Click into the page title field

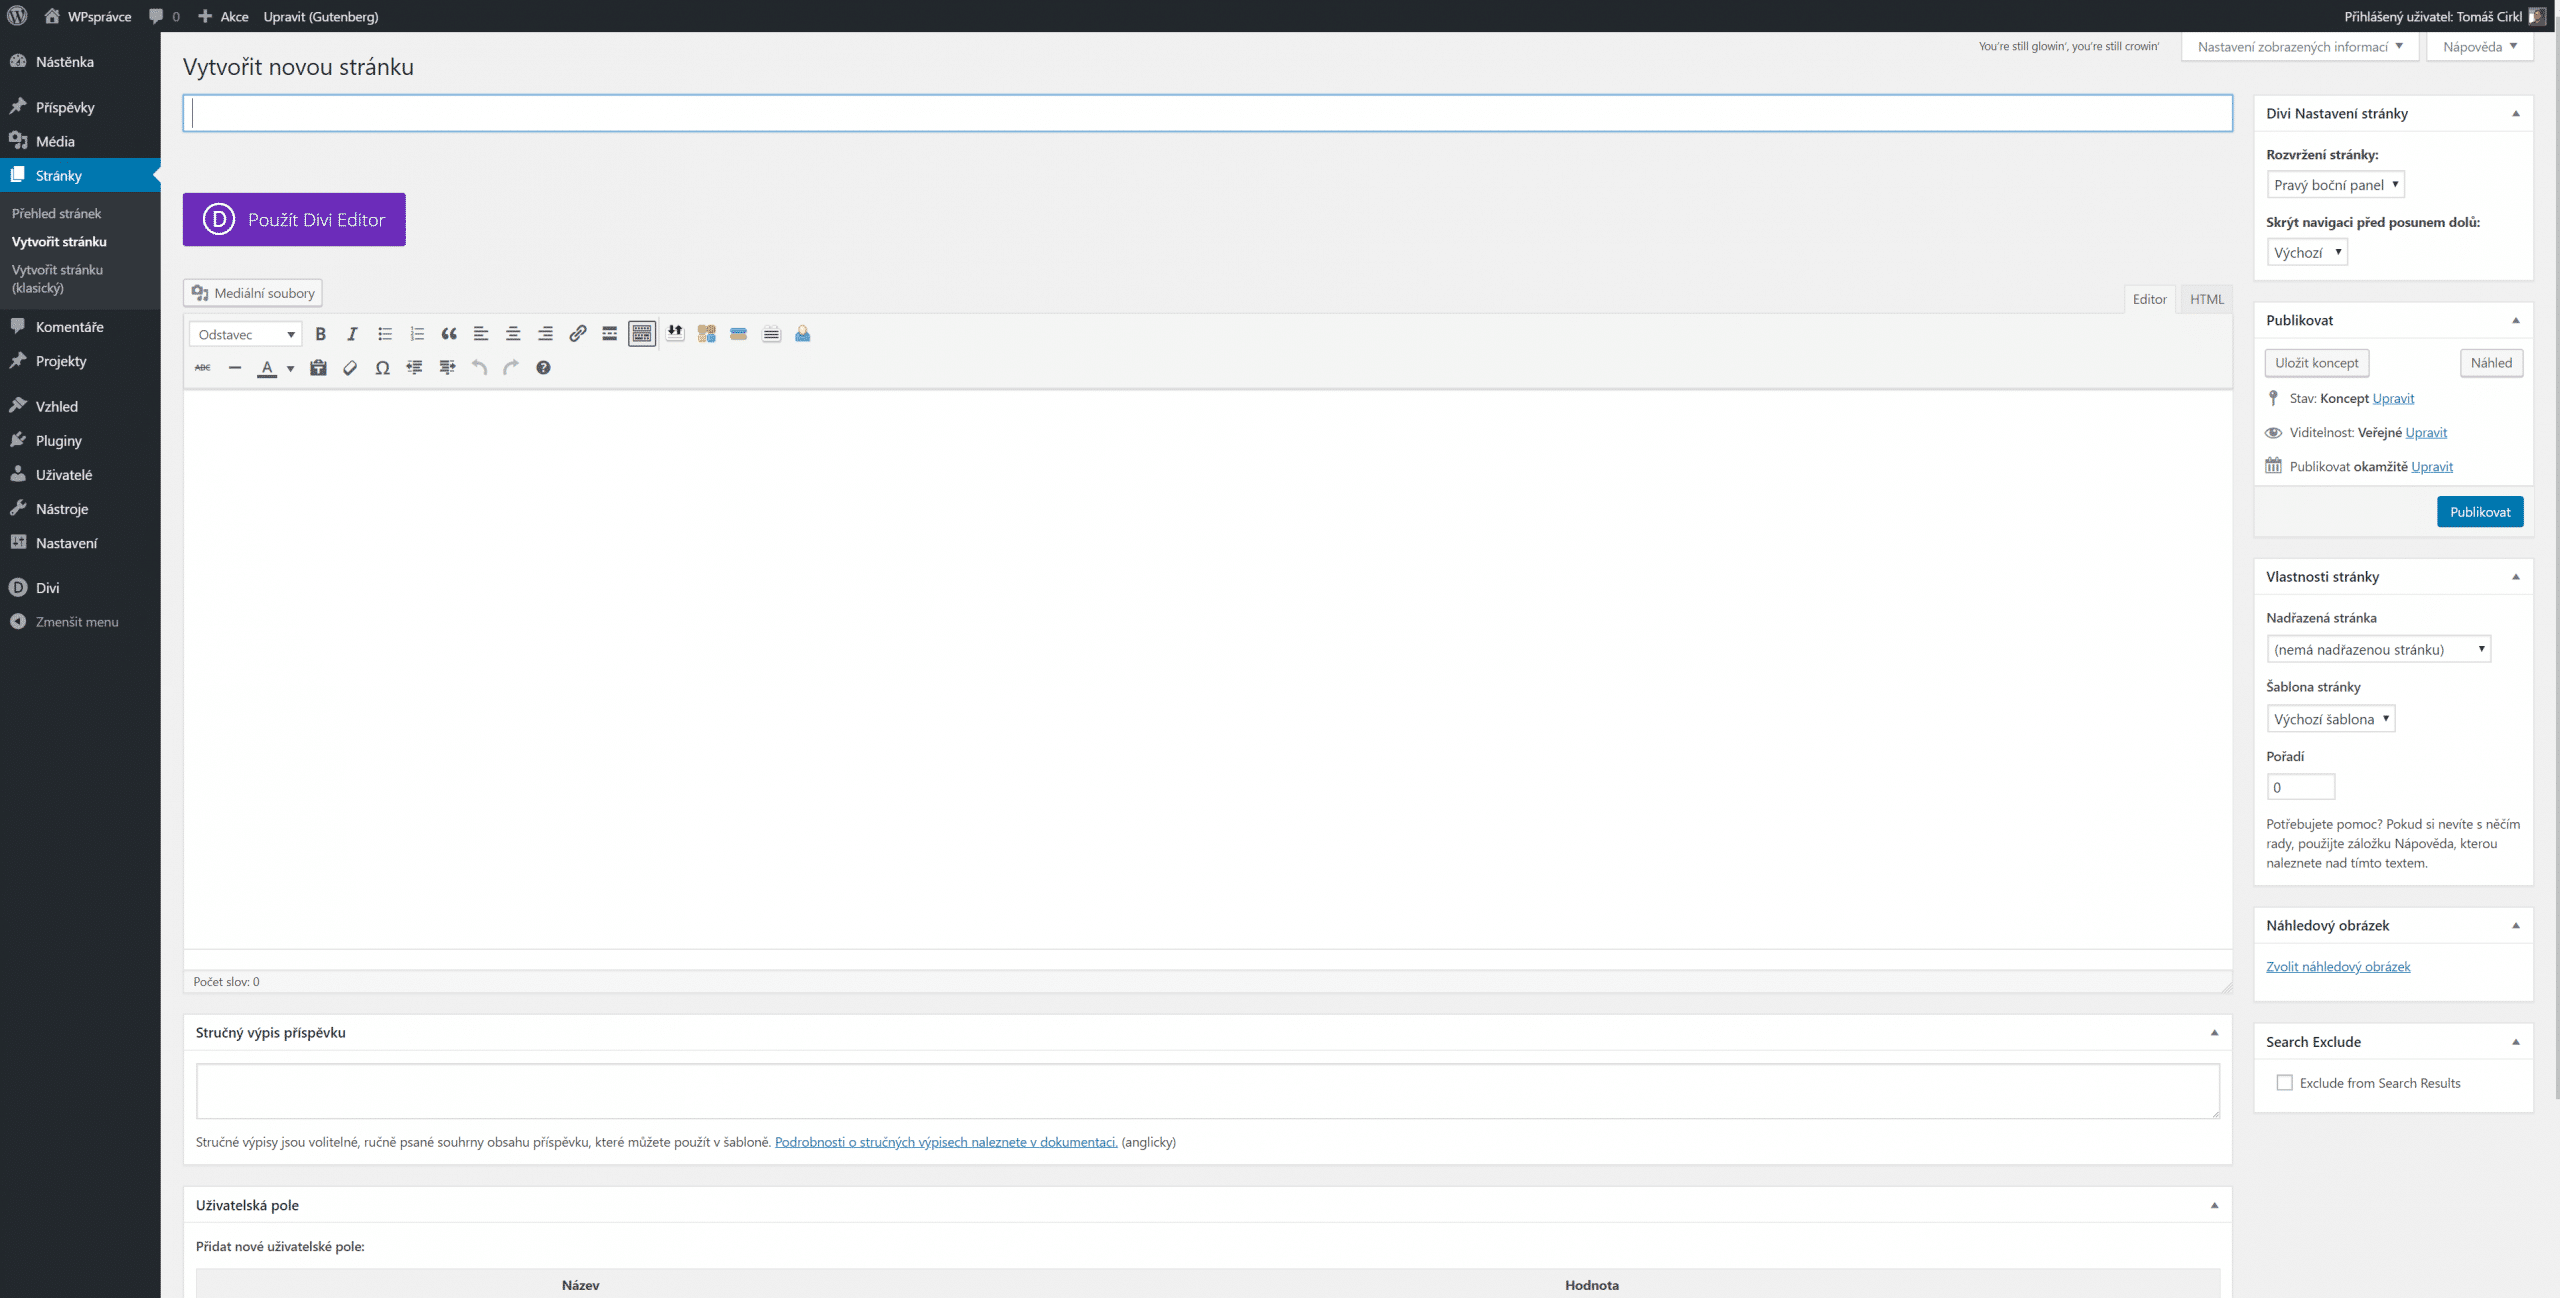point(1207,114)
